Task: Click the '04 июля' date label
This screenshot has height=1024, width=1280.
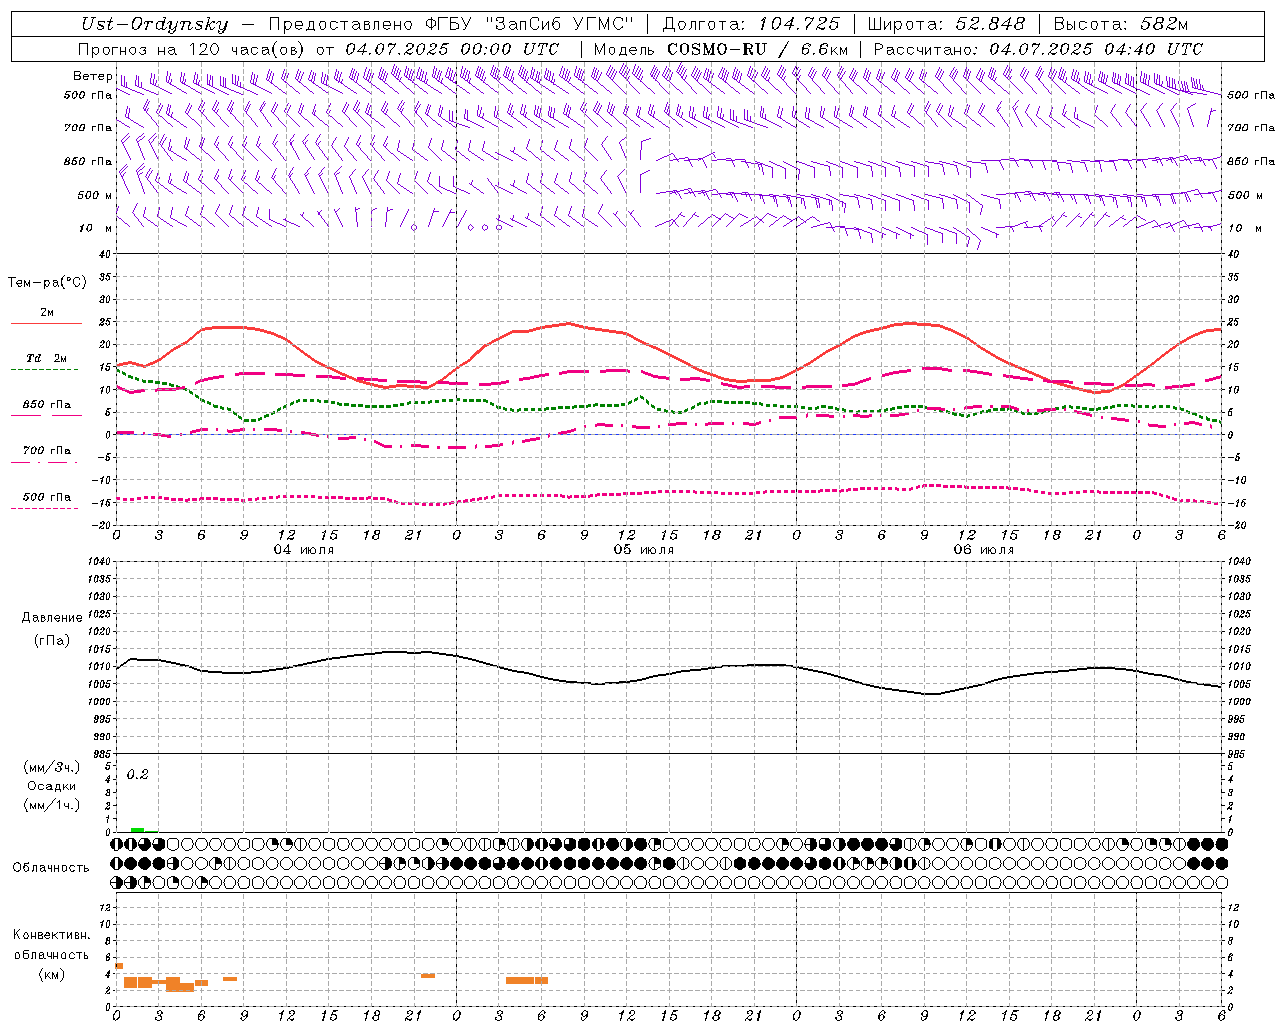Action: click(x=304, y=550)
